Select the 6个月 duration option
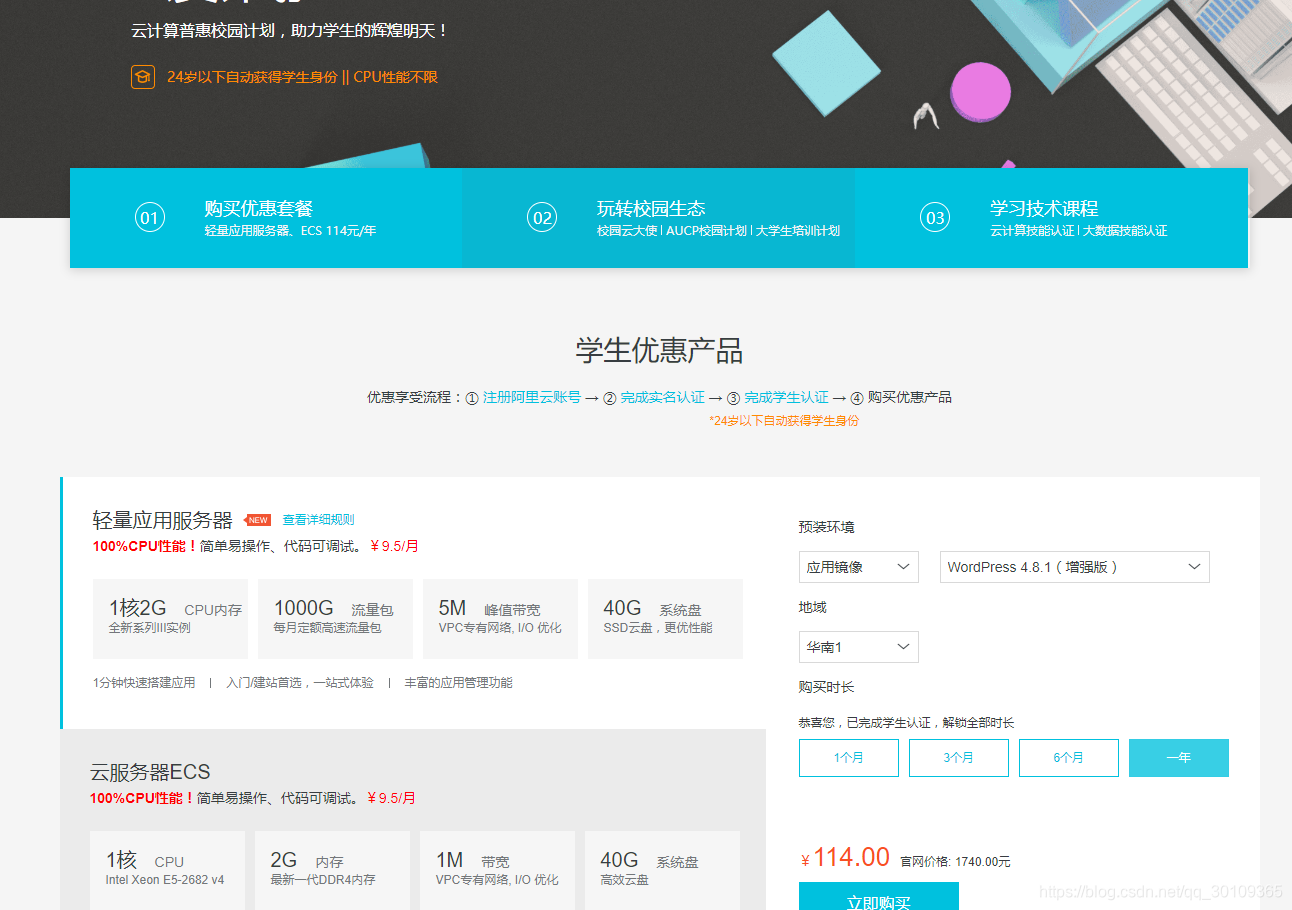1292x910 pixels. click(x=1069, y=758)
